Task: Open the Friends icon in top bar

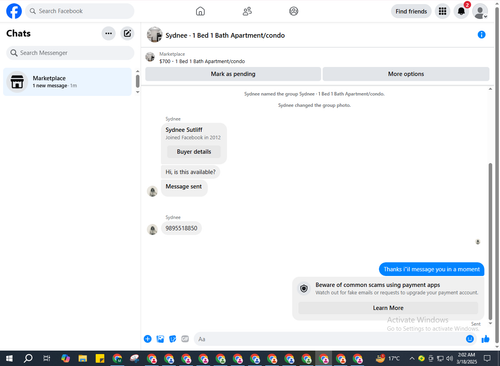Action: click(247, 11)
